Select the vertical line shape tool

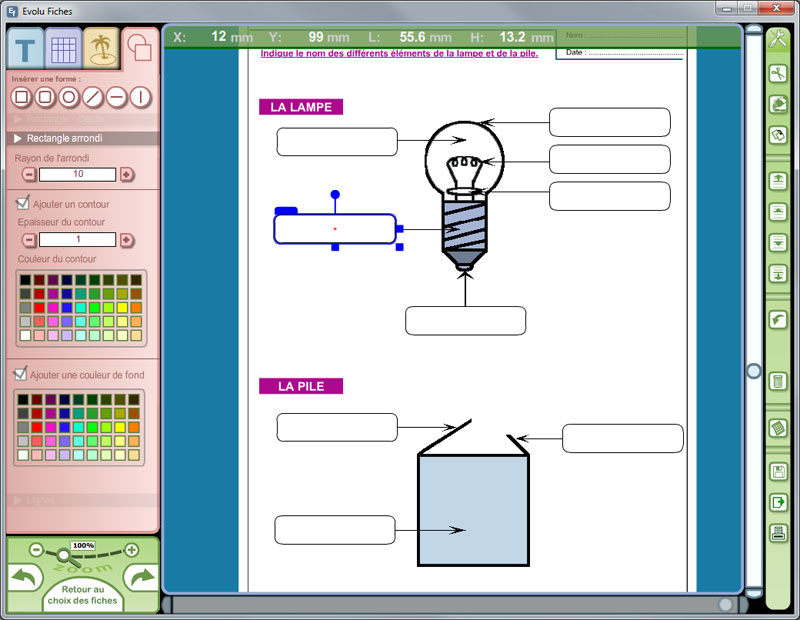click(140, 97)
